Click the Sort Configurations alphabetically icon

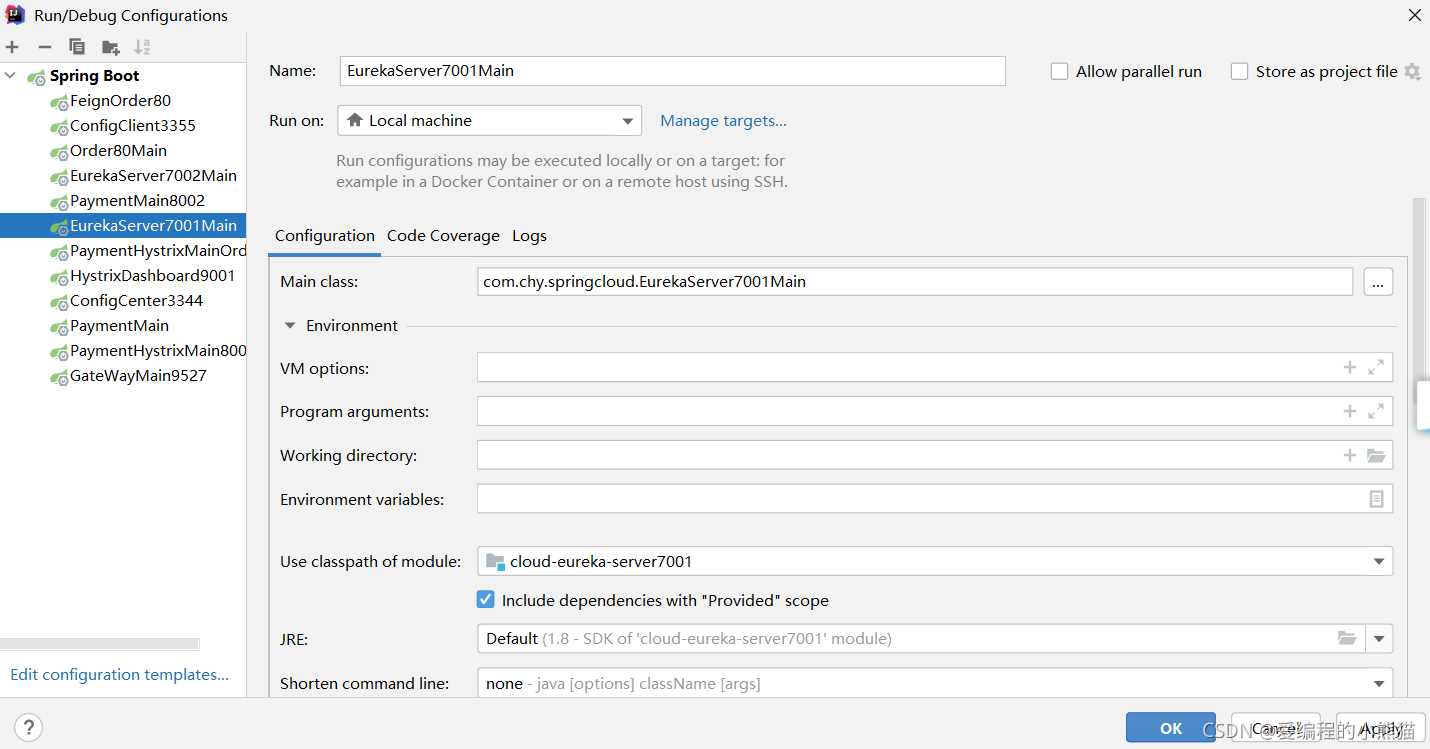point(142,47)
